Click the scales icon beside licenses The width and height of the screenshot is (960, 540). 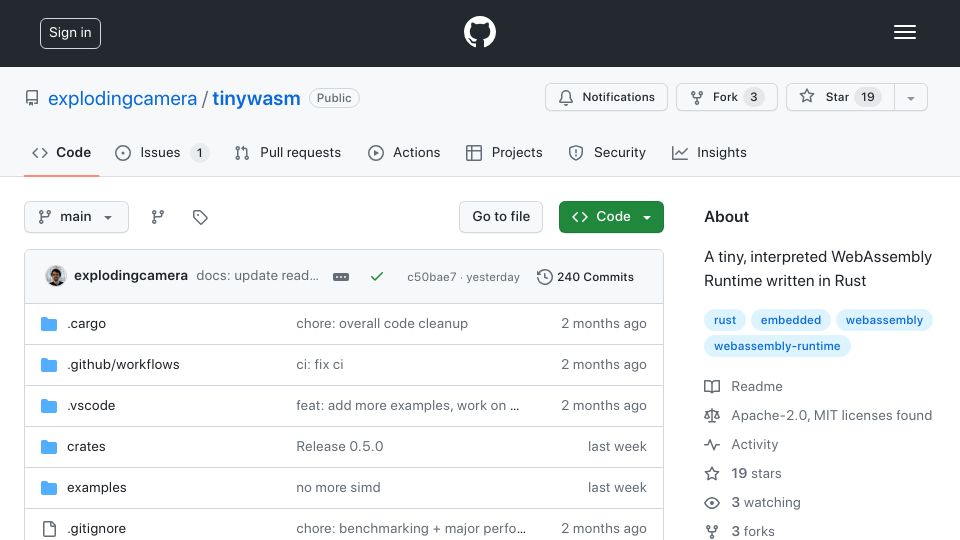click(x=711, y=416)
